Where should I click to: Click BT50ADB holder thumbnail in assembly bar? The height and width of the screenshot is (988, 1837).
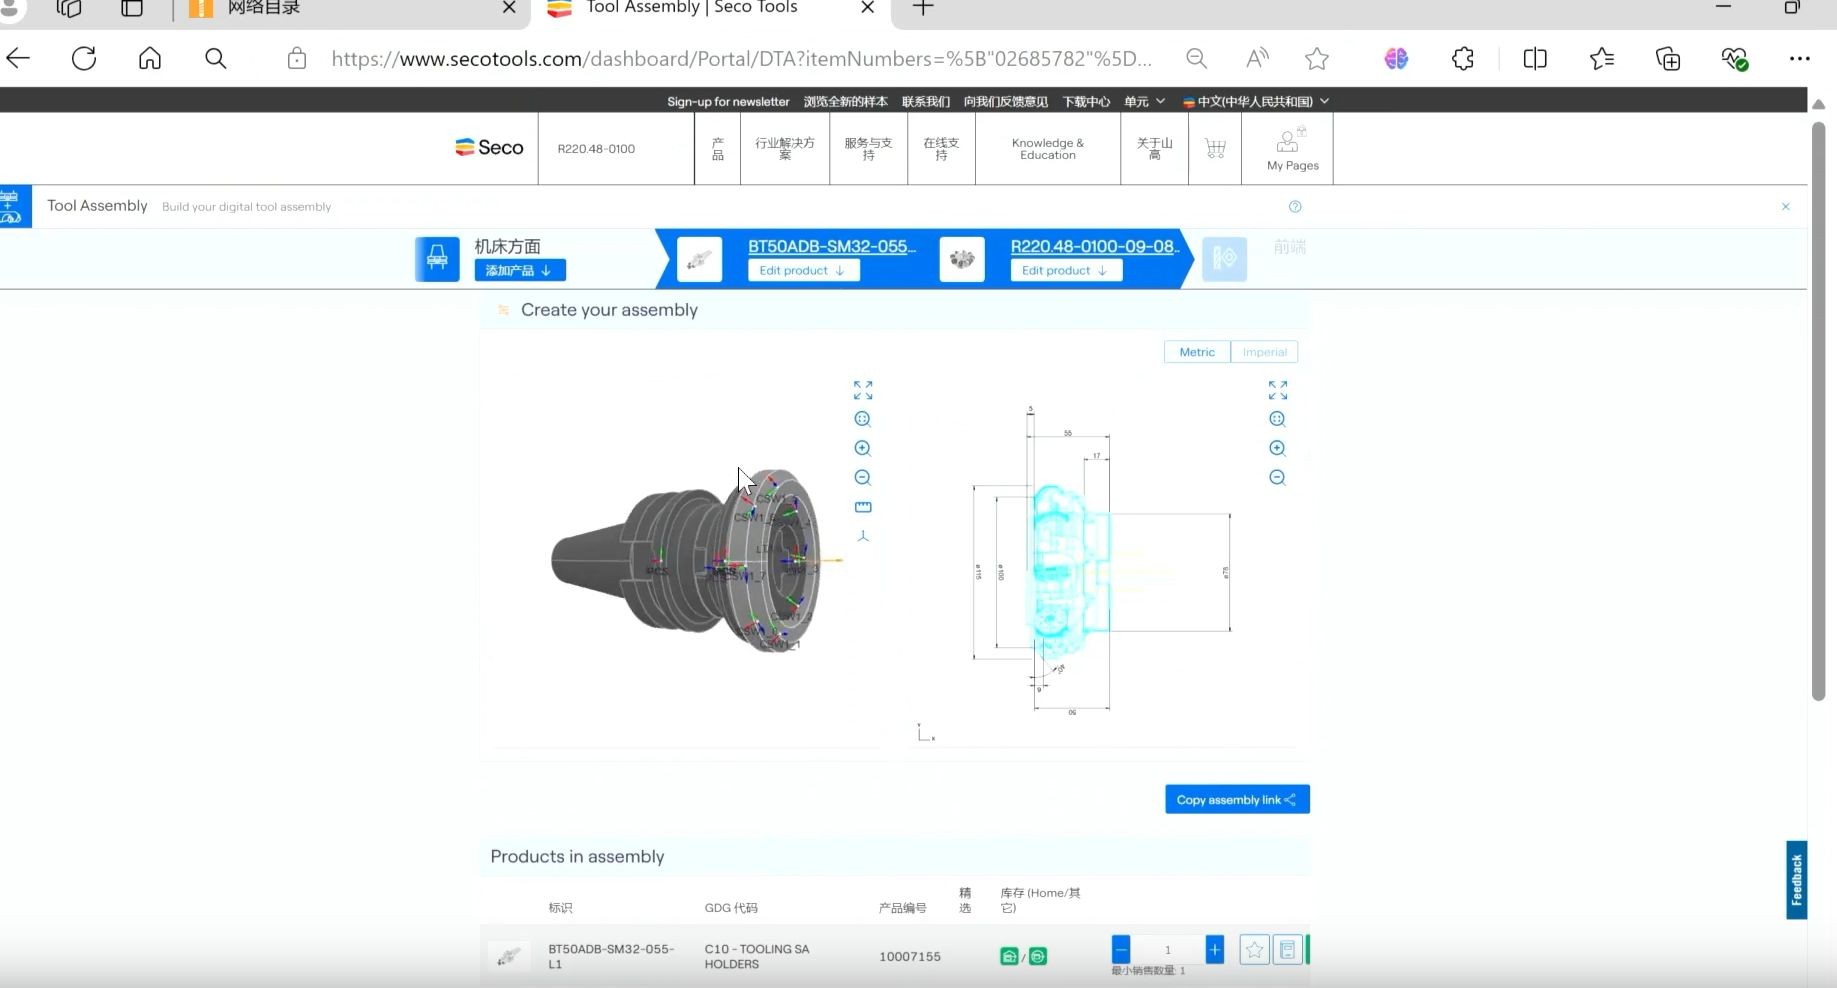[699, 259]
